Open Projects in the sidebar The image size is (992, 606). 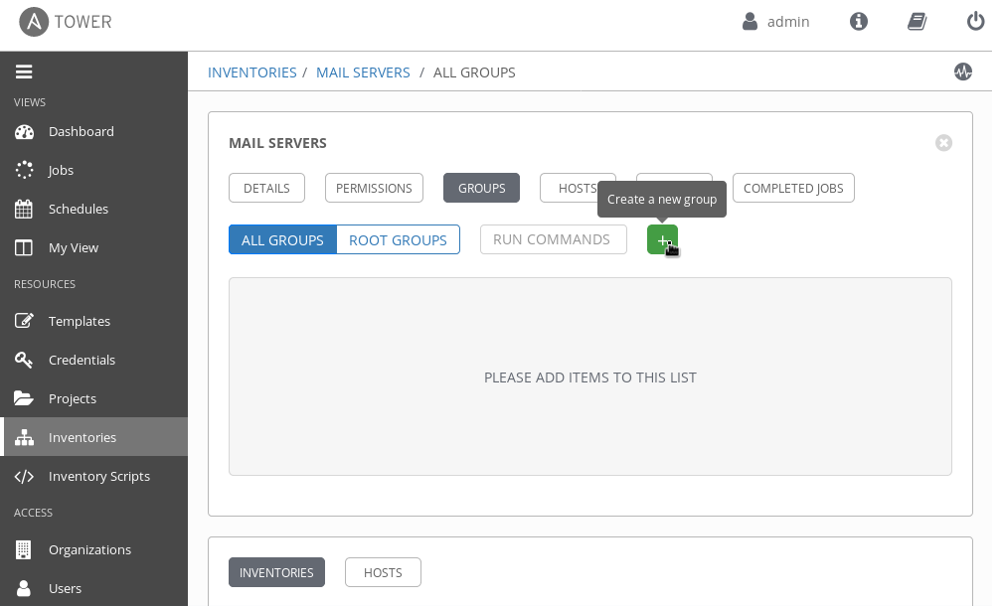[94, 399]
